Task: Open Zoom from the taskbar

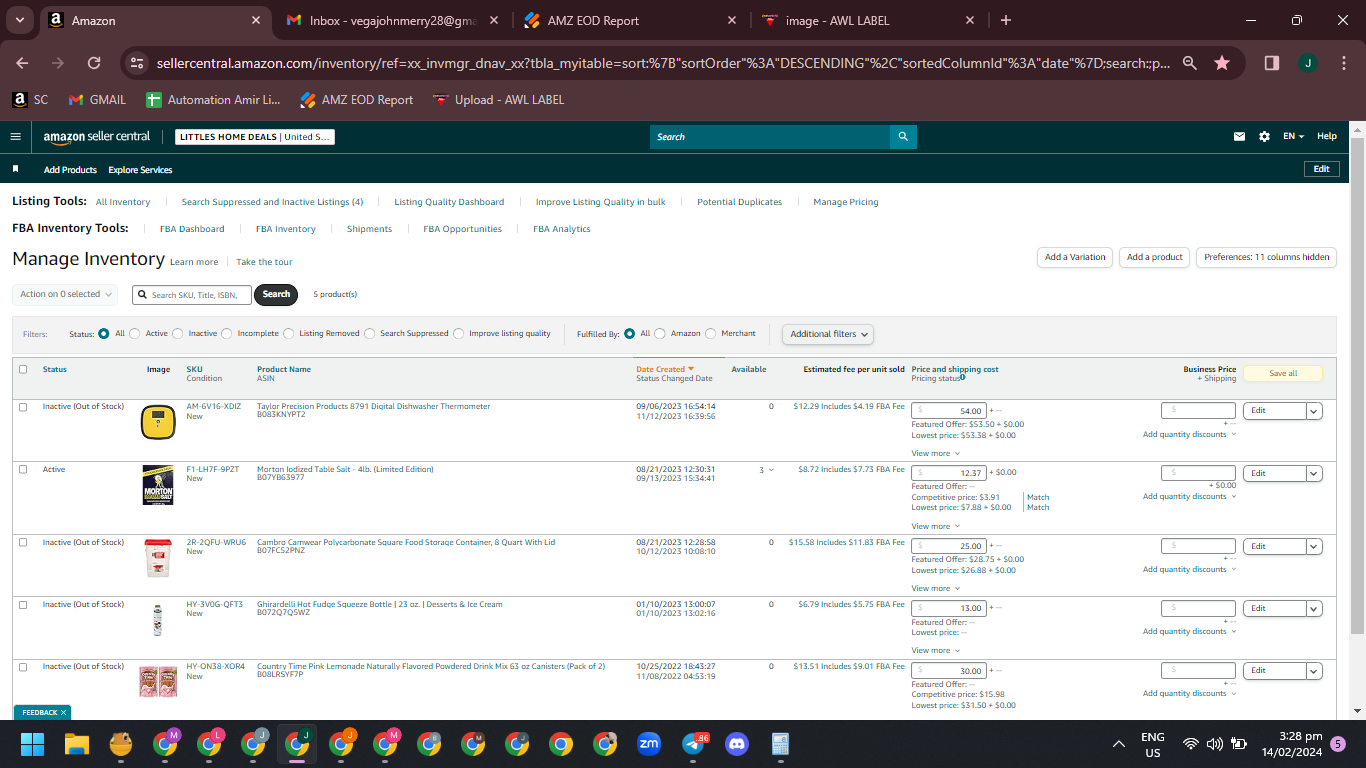Action: click(x=649, y=744)
